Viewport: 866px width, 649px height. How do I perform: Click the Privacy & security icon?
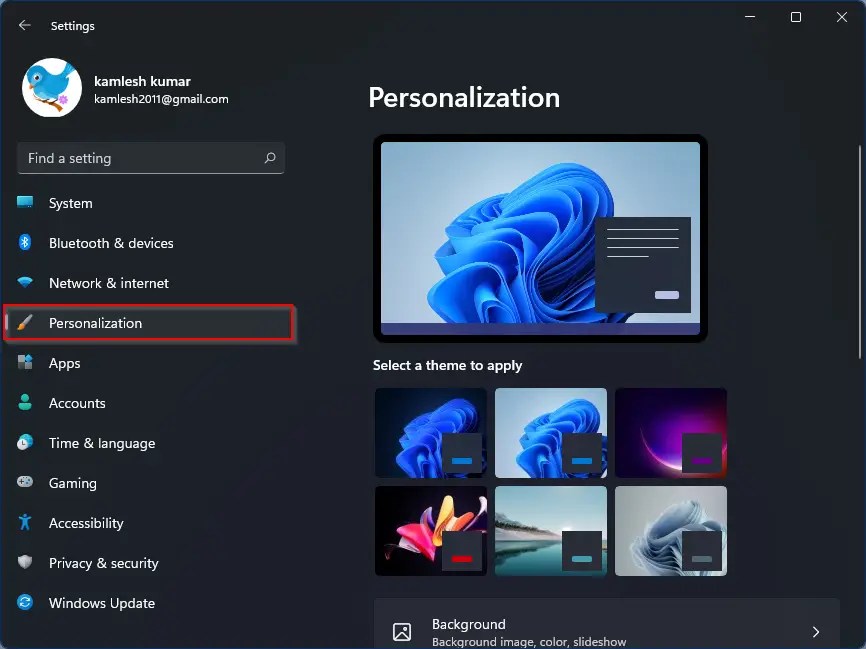pyautogui.click(x=26, y=563)
